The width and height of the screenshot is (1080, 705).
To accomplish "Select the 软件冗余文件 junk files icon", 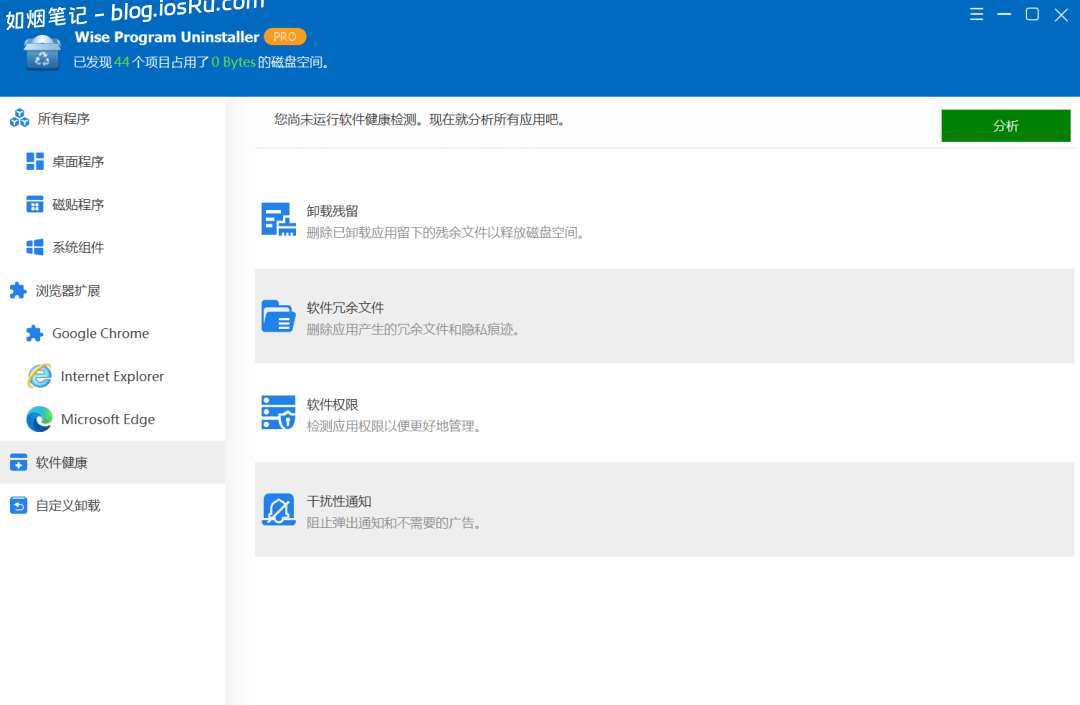I will [x=277, y=315].
